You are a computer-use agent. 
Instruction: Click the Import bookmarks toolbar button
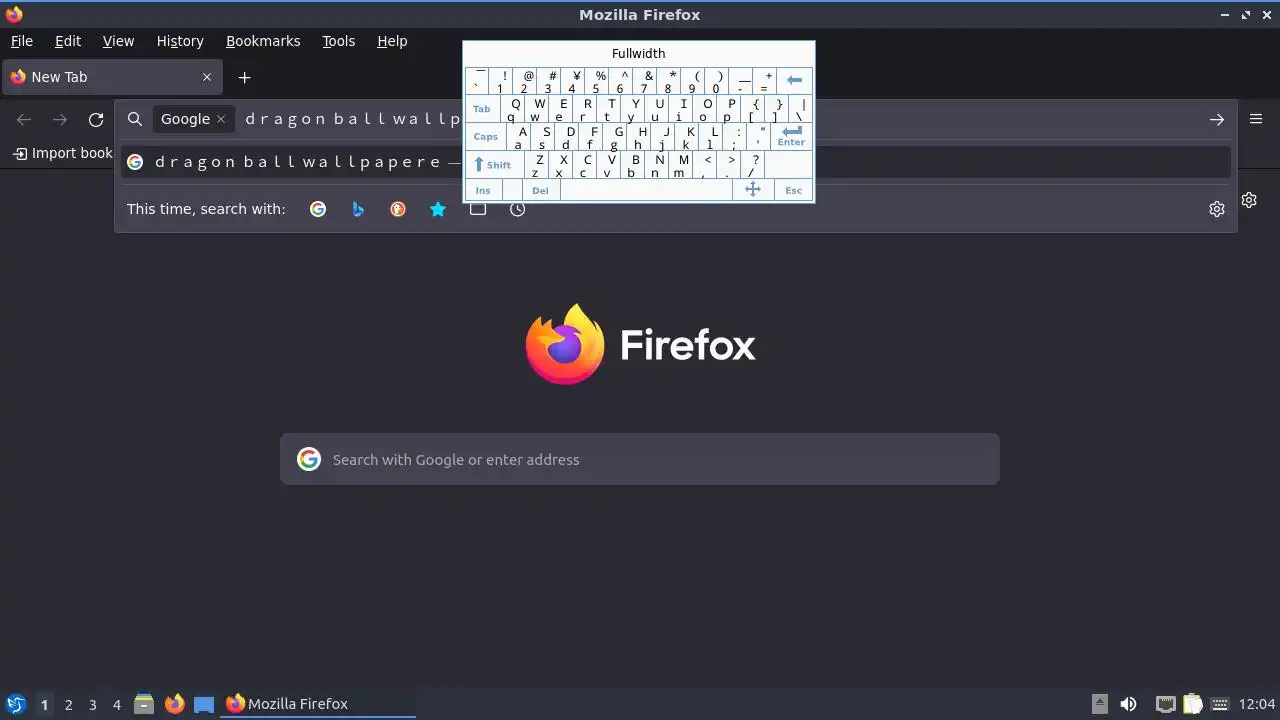tap(62, 153)
